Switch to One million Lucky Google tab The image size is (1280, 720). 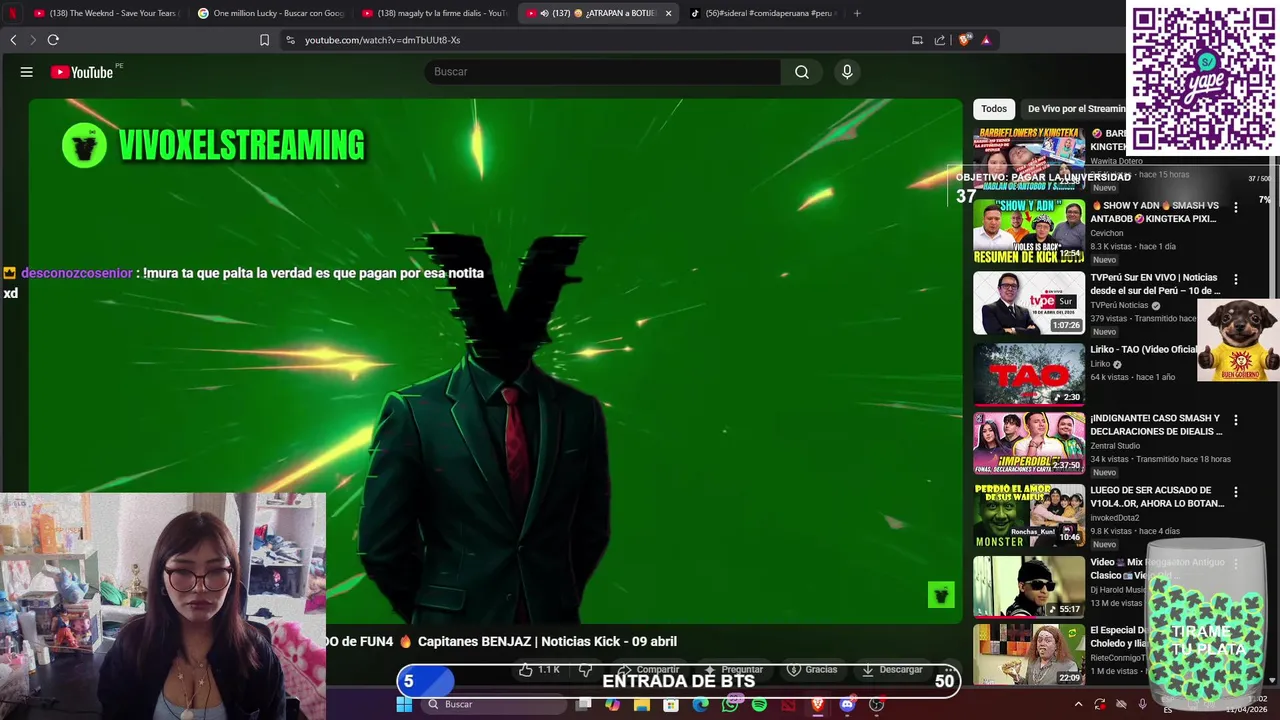coord(270,13)
